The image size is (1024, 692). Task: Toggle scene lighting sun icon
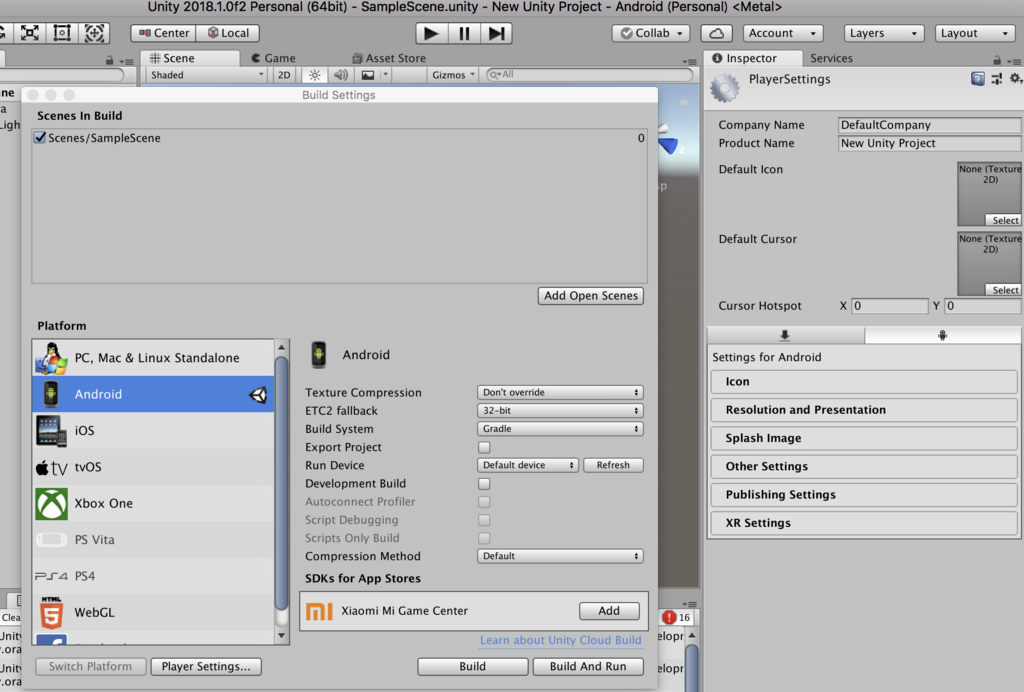click(315, 75)
